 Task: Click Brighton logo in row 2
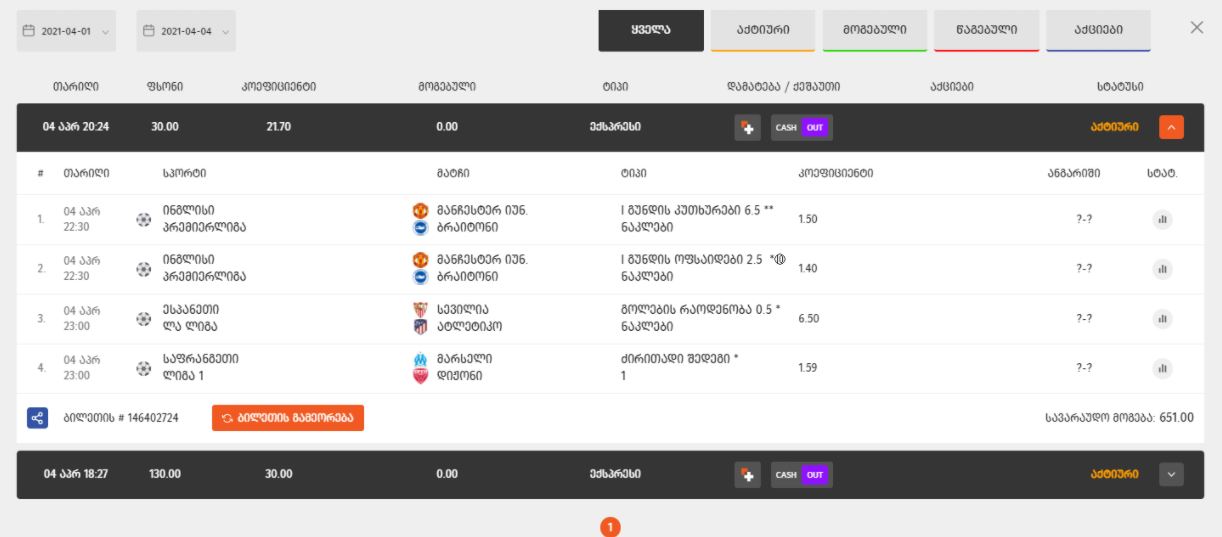(x=420, y=276)
